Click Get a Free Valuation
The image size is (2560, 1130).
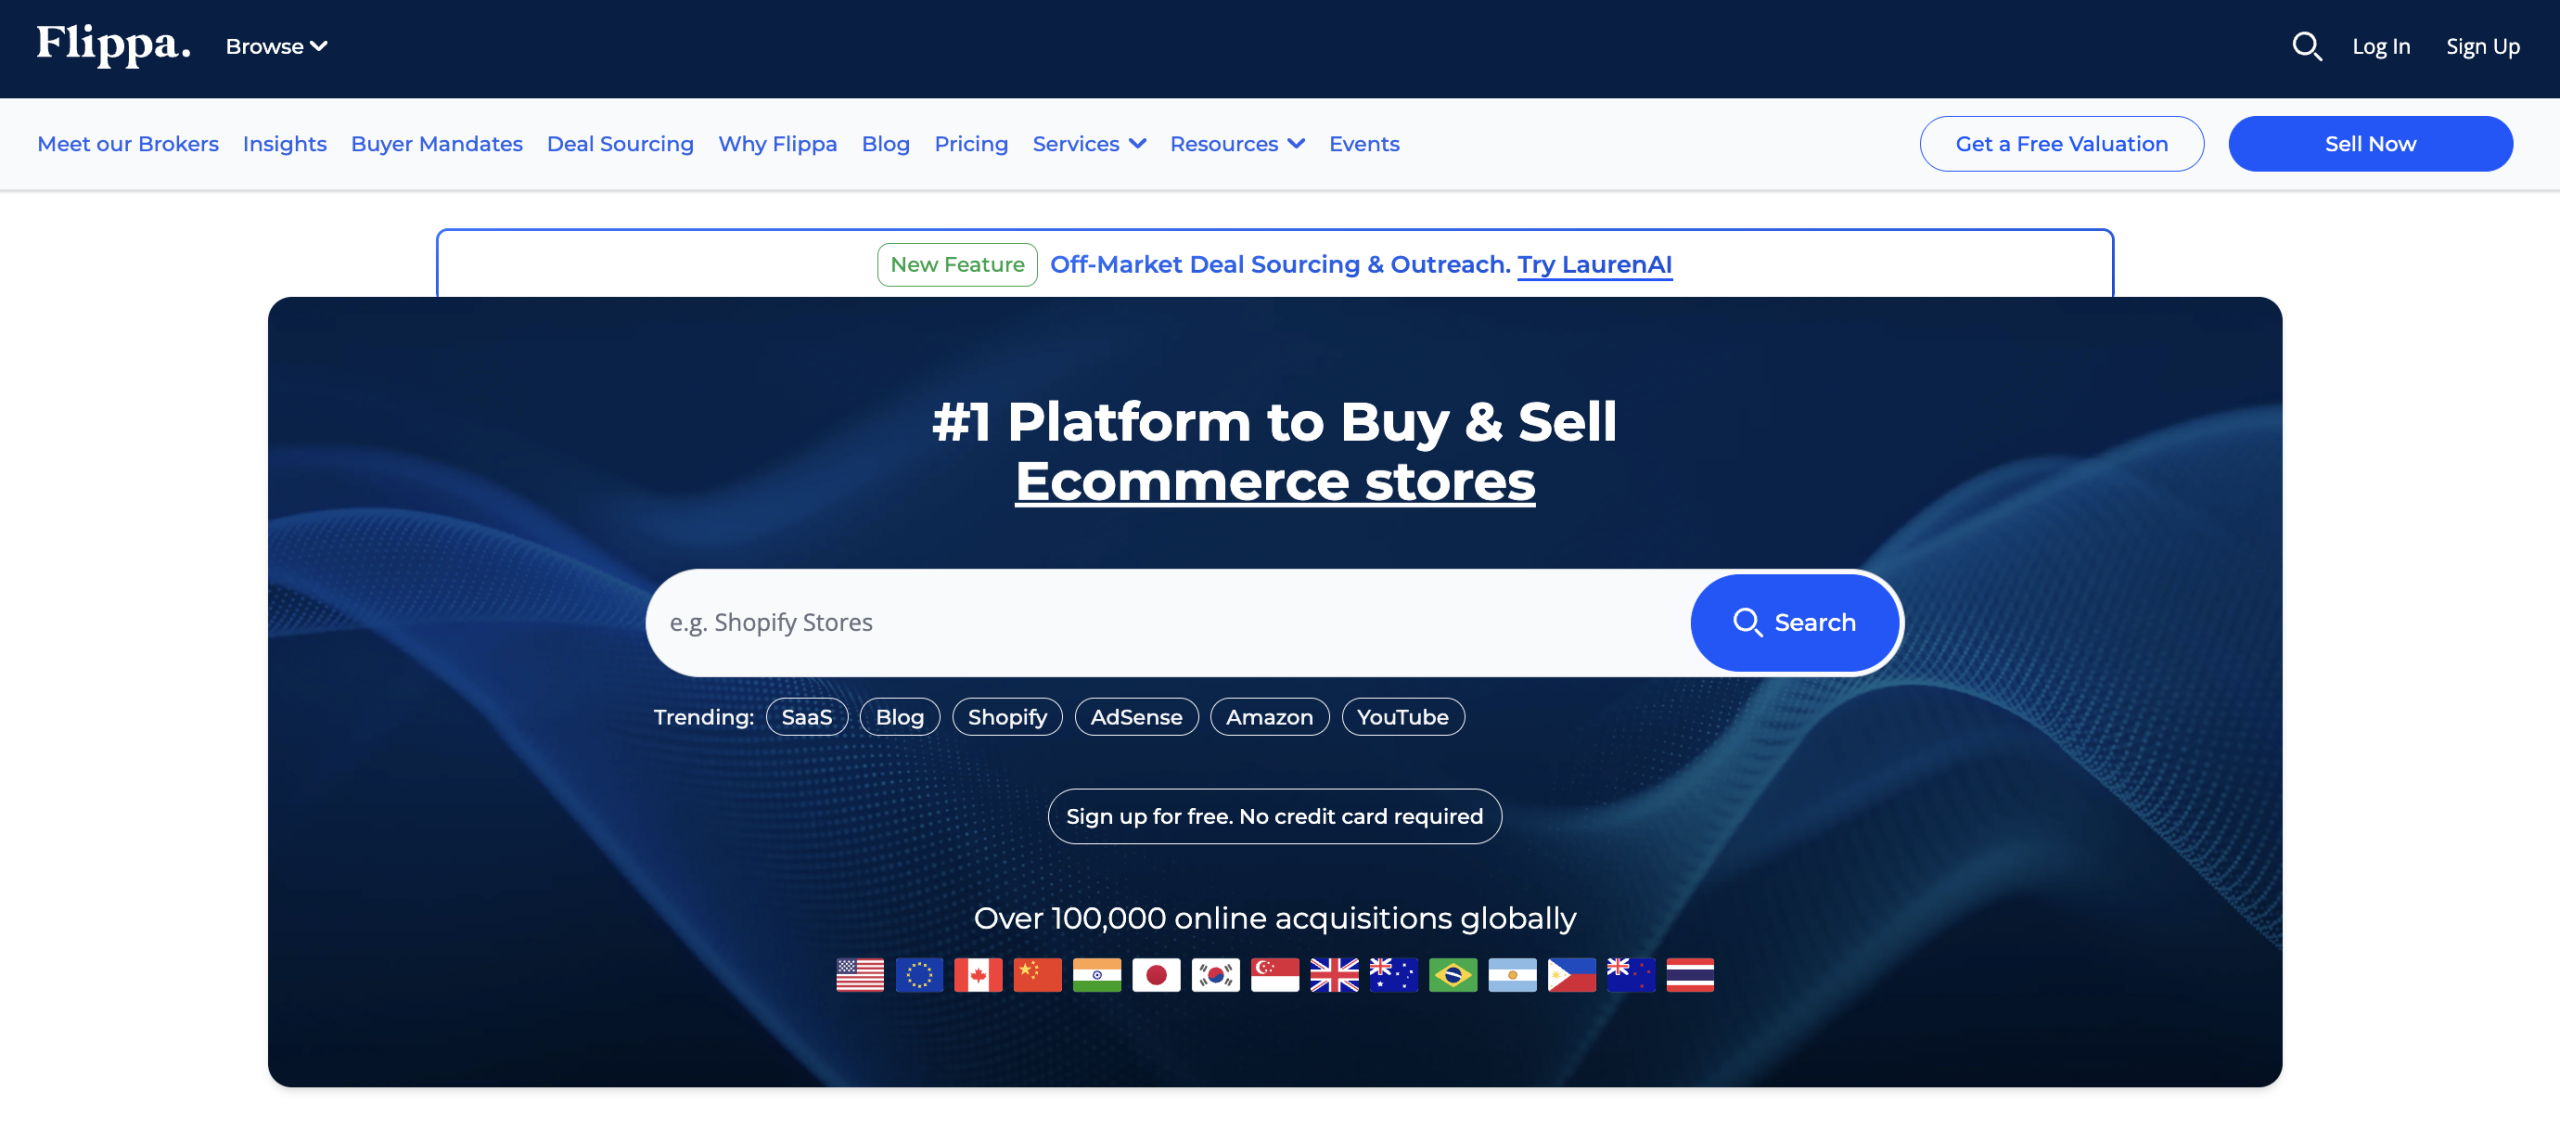tap(2061, 143)
